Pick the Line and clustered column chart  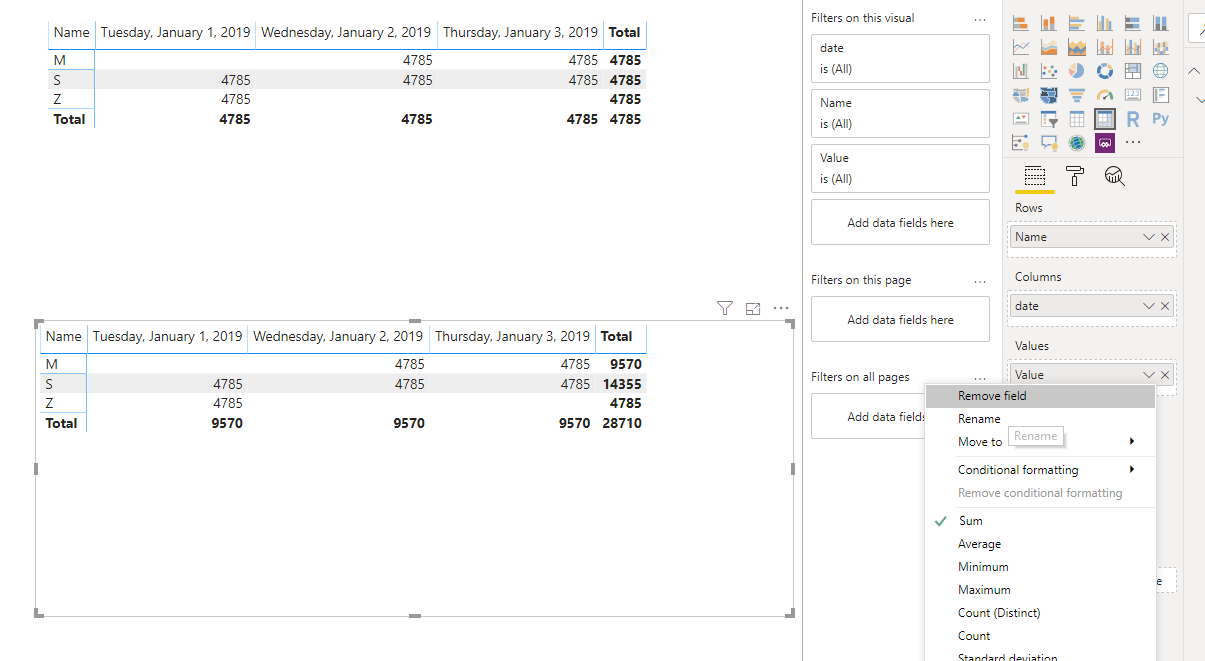point(1133,47)
